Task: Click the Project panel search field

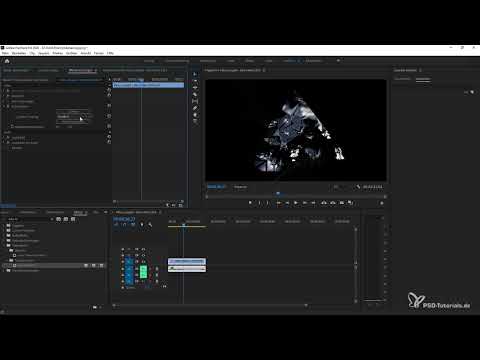Action: (x=28, y=219)
